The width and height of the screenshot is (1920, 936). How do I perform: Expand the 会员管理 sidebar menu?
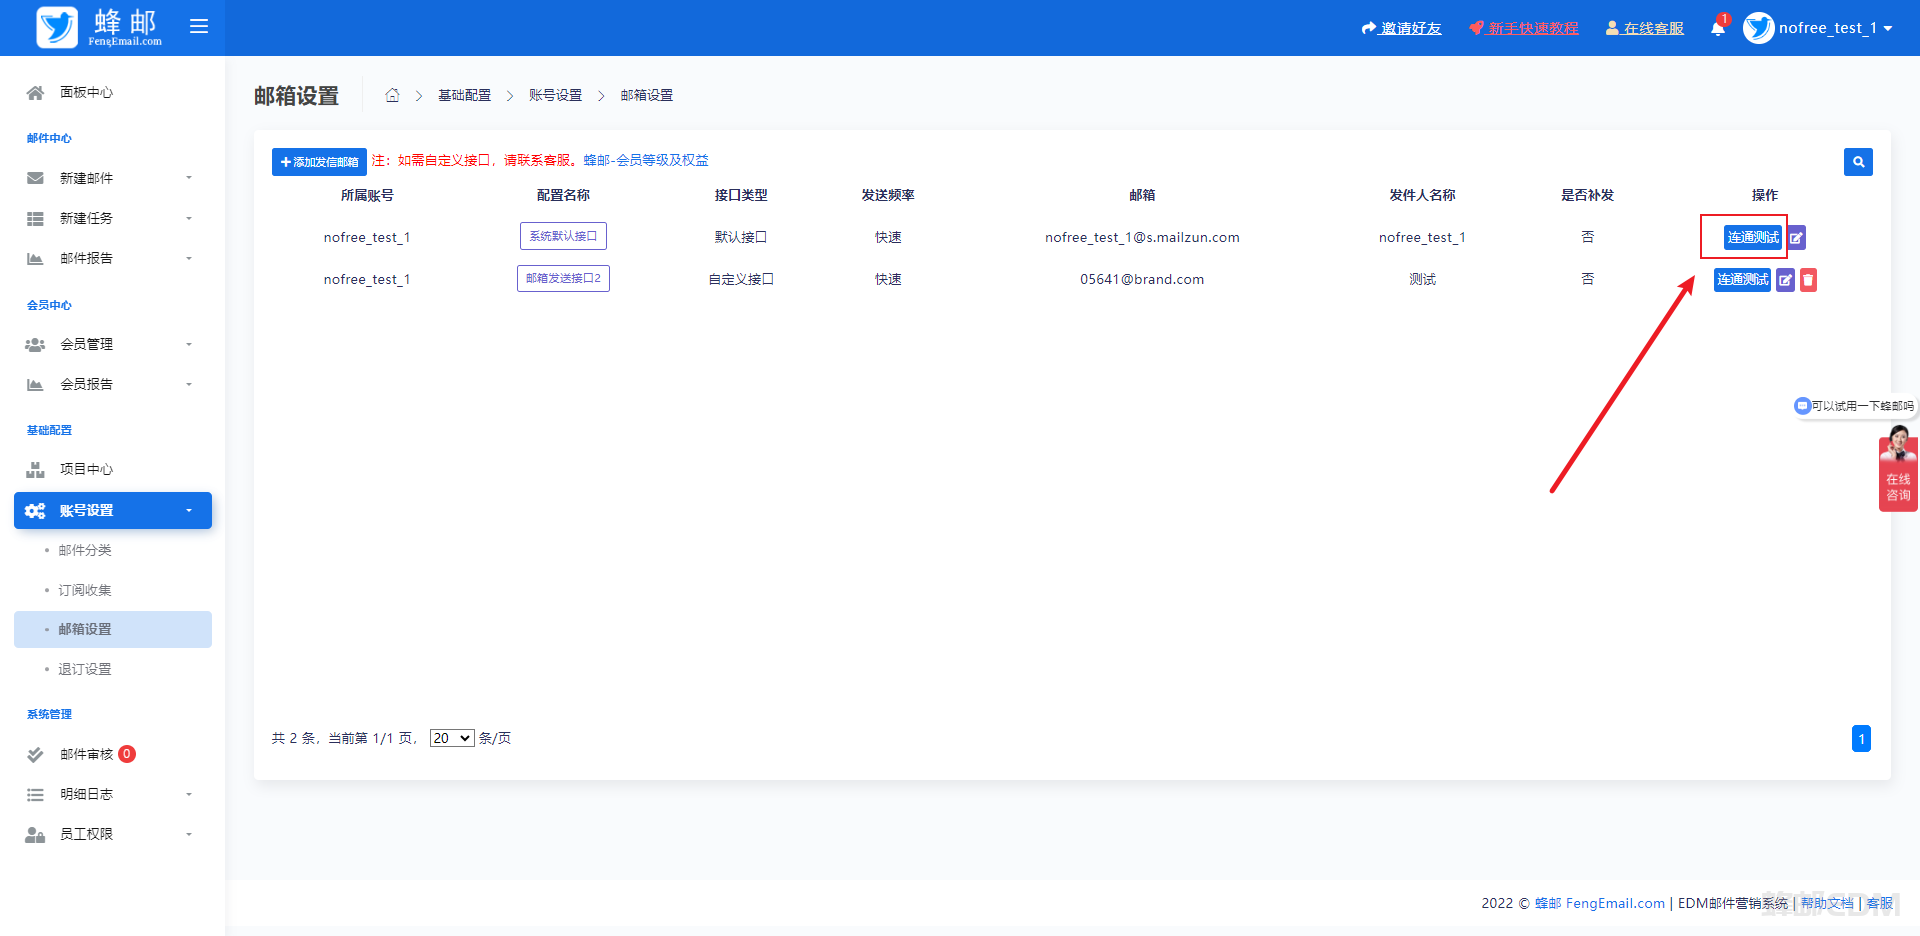pos(110,344)
